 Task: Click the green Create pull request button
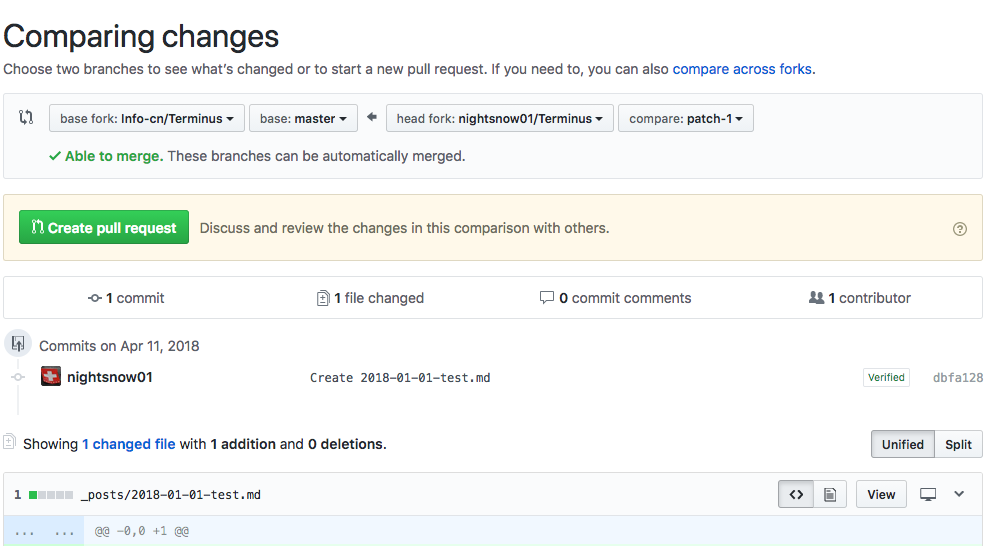pos(104,227)
